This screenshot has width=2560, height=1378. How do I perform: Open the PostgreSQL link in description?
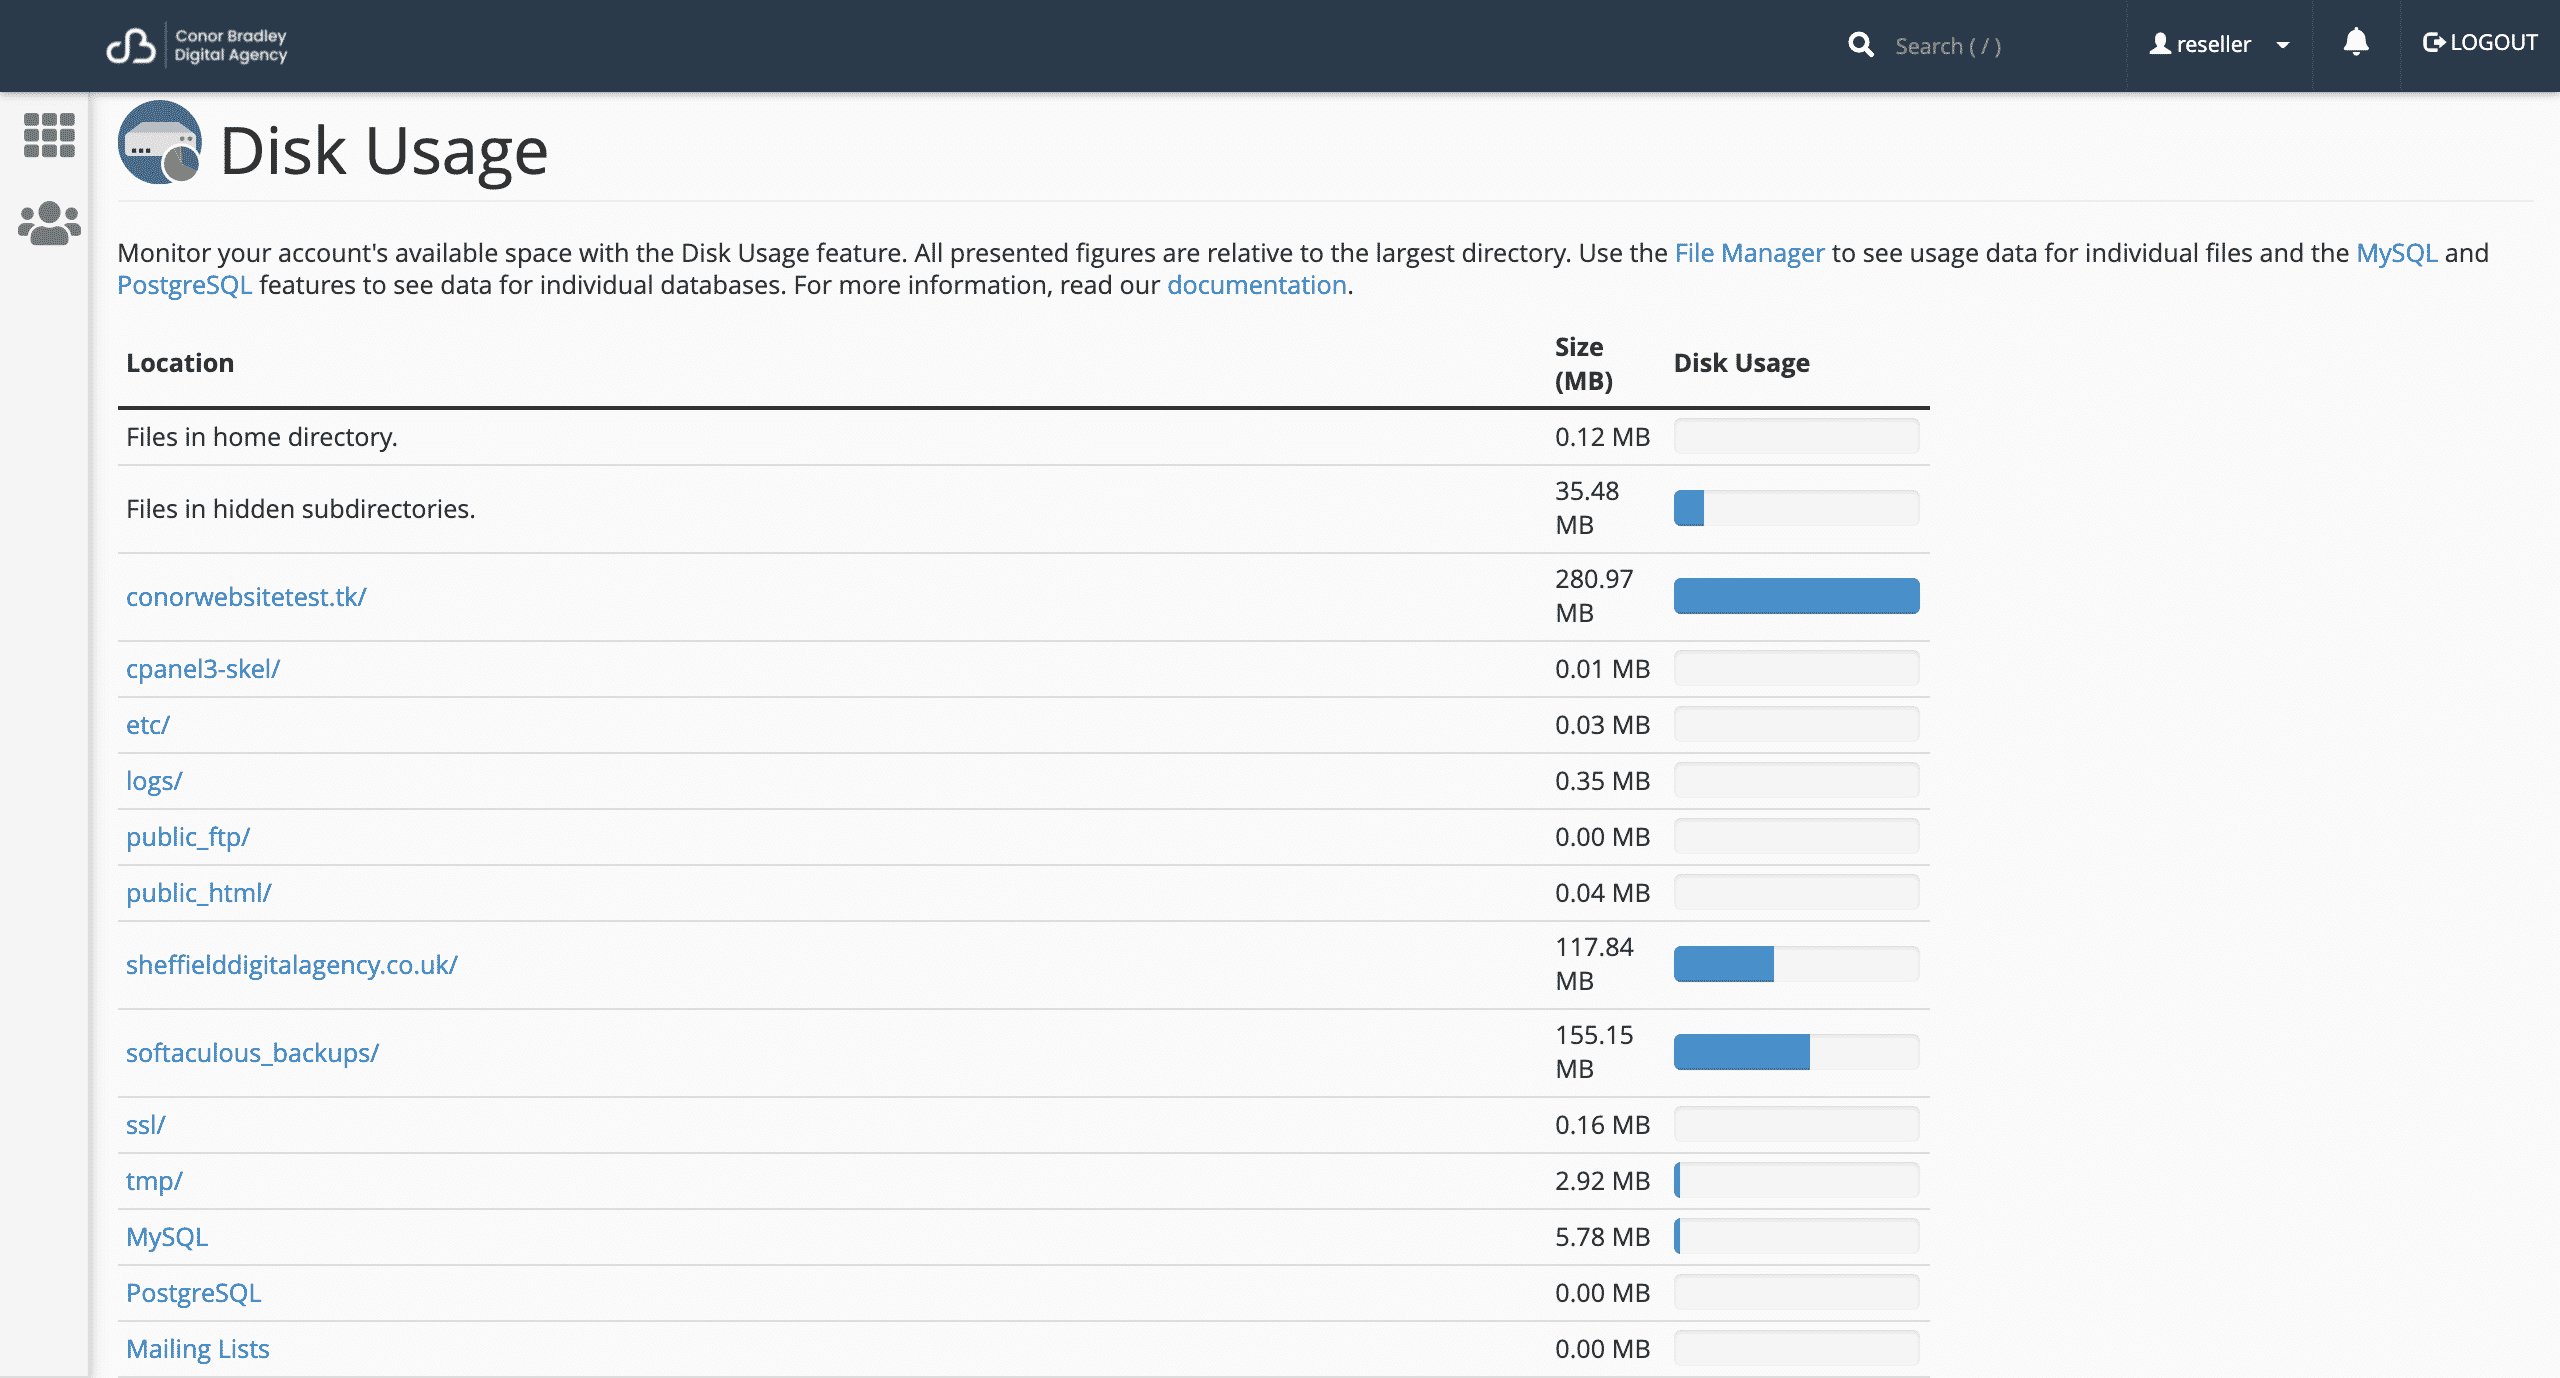click(x=184, y=285)
